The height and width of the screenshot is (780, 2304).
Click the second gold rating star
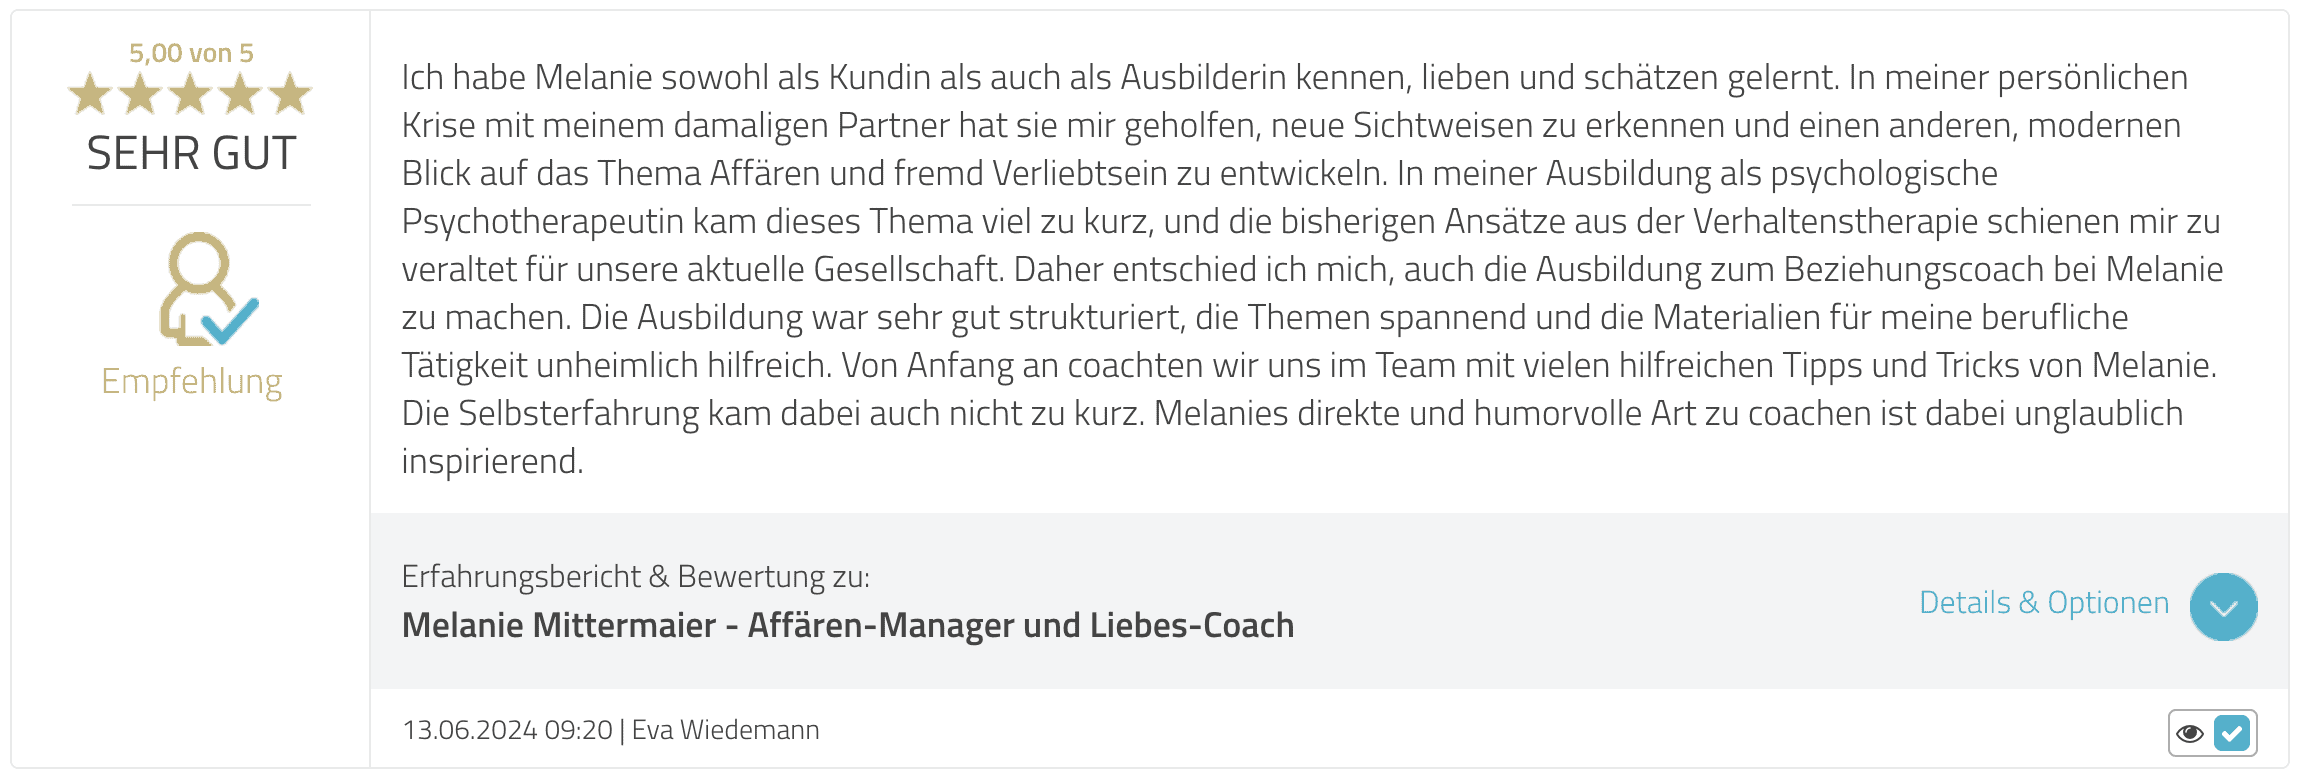[x=140, y=95]
